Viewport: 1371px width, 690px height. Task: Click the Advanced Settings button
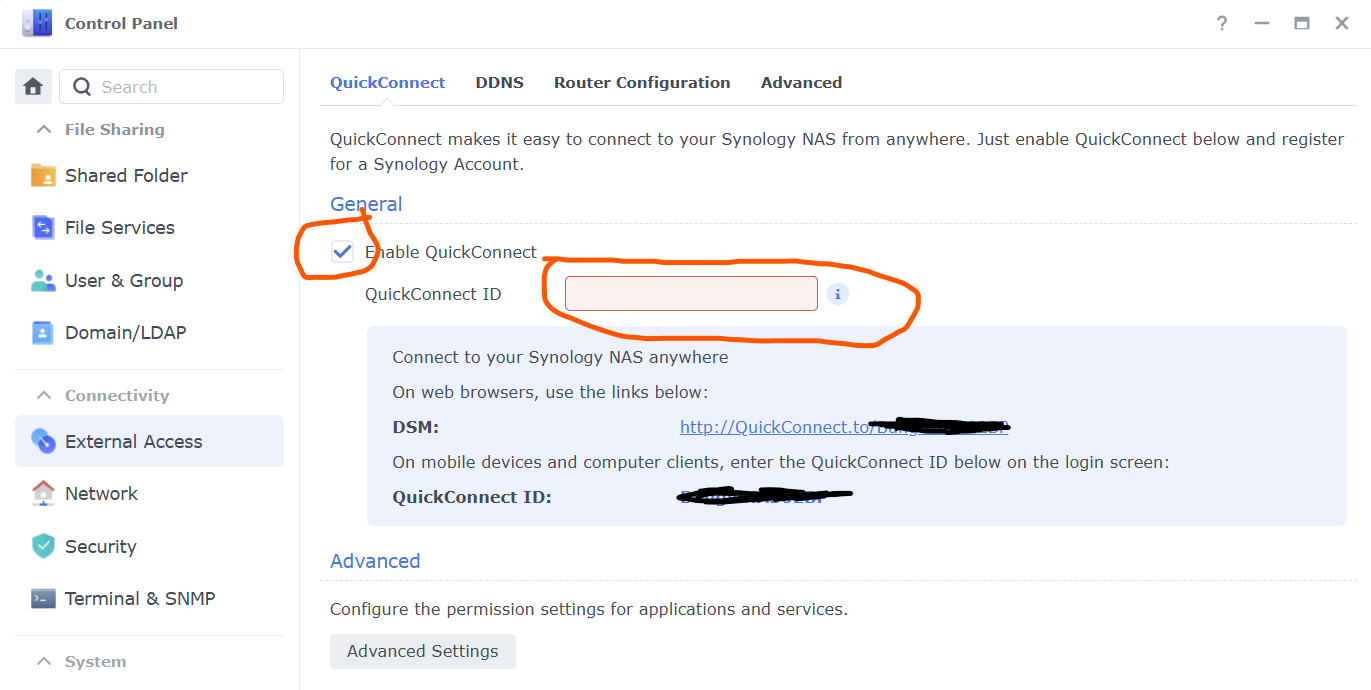pyautogui.click(x=423, y=651)
